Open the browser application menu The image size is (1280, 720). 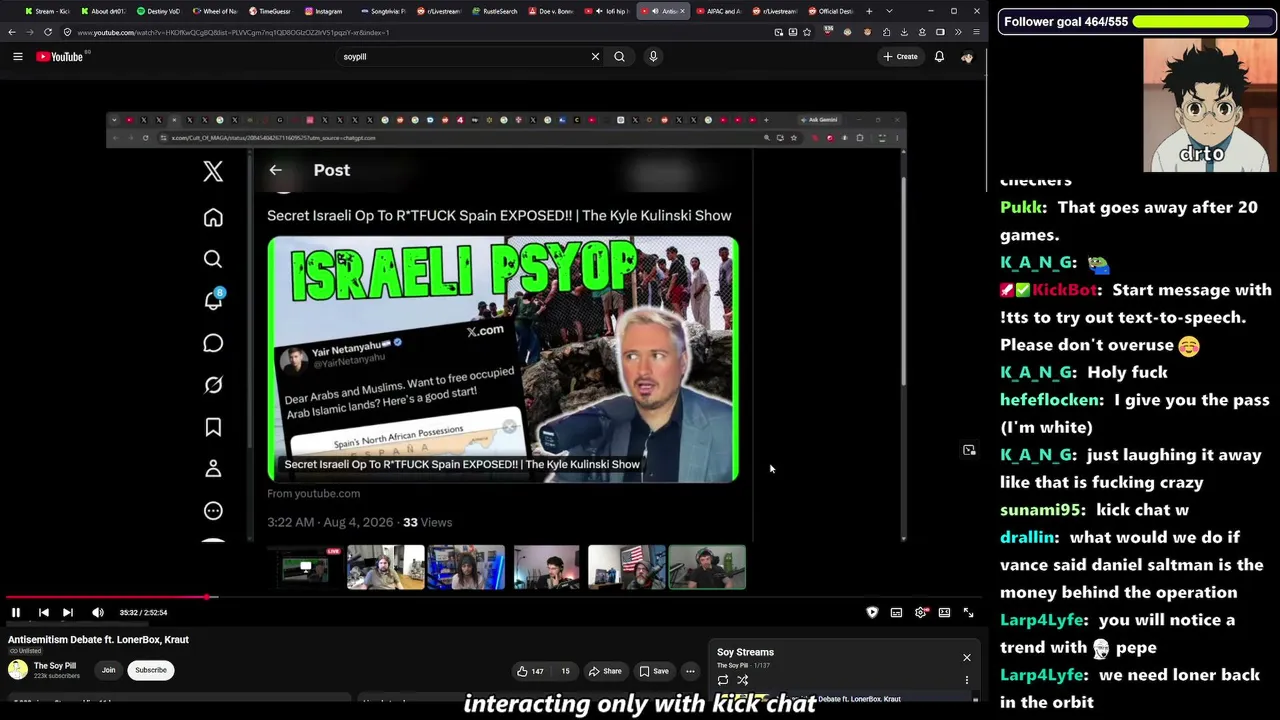point(976,32)
